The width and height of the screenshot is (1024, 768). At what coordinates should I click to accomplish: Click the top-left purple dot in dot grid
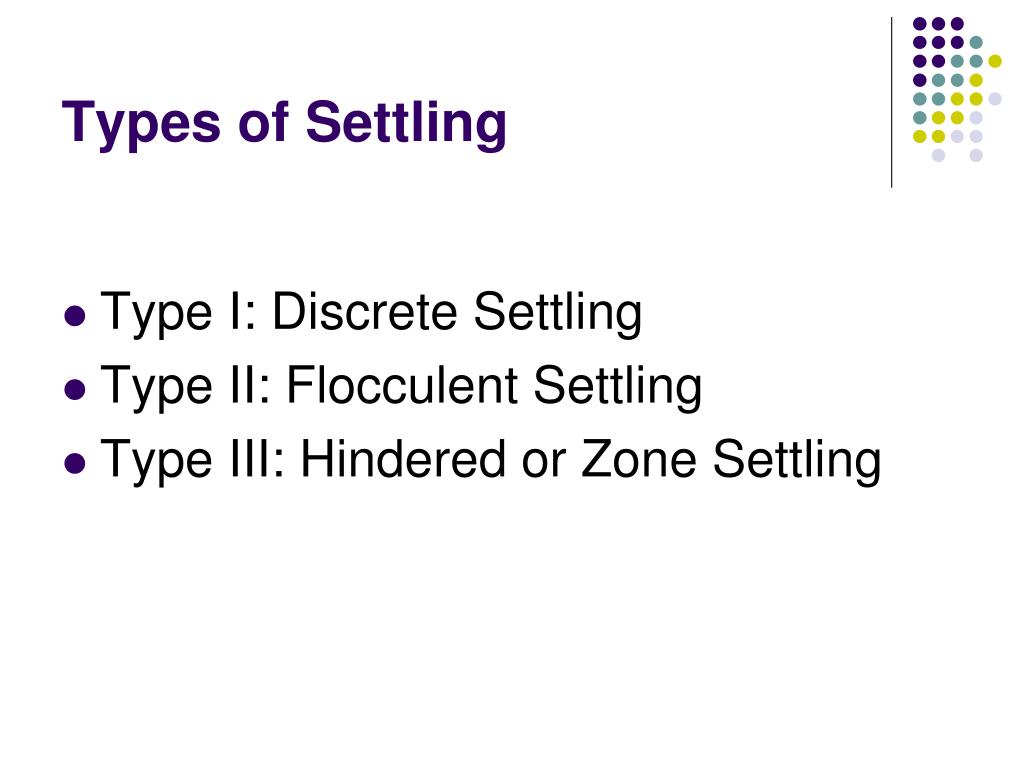click(x=920, y=24)
